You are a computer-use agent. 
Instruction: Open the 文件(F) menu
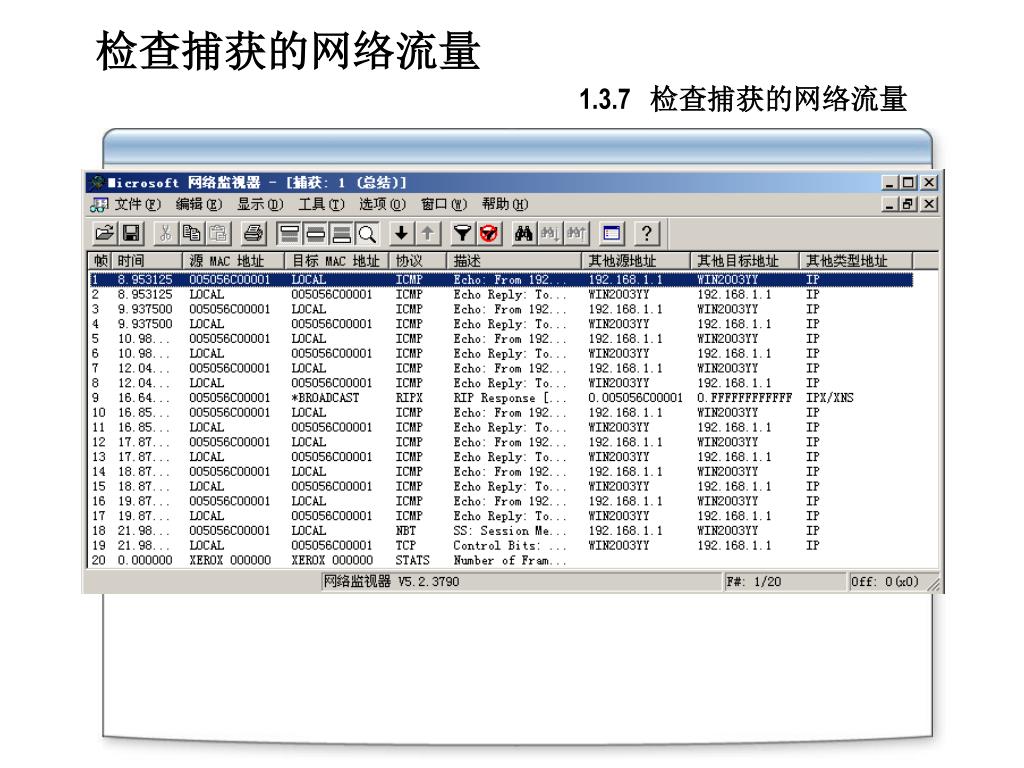[137, 204]
